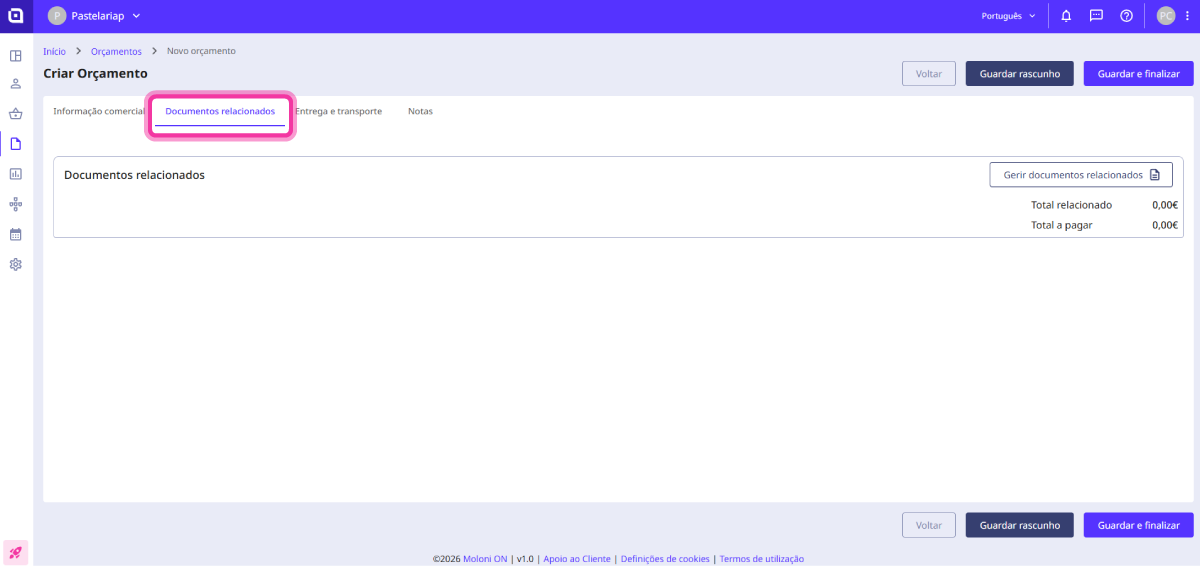The image size is (1200, 566).
Task: Click the calendar sidebar icon
Action: click(16, 234)
